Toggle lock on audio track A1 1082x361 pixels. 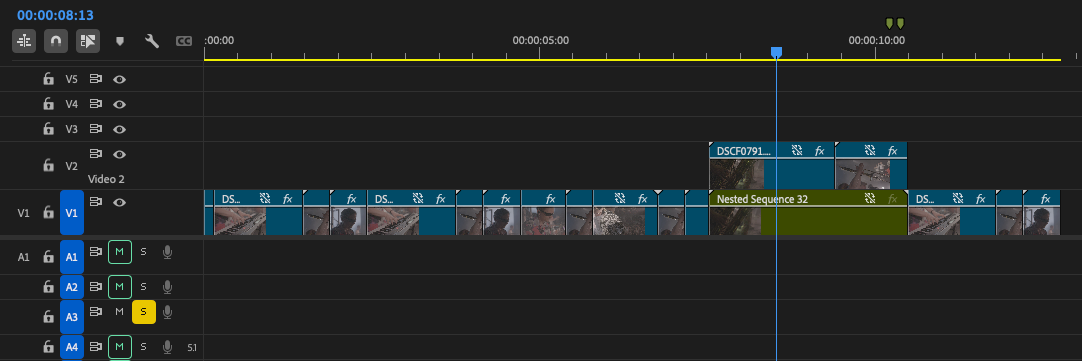tap(48, 257)
